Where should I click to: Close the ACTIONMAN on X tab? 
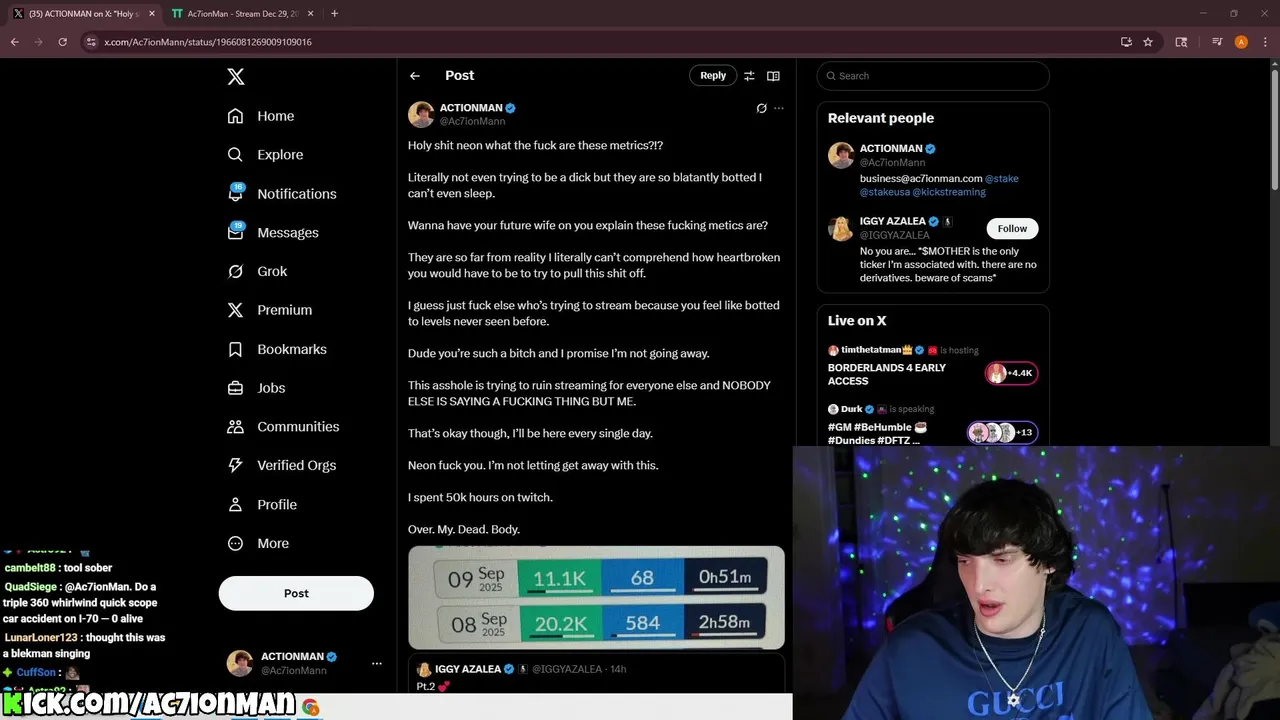click(152, 14)
